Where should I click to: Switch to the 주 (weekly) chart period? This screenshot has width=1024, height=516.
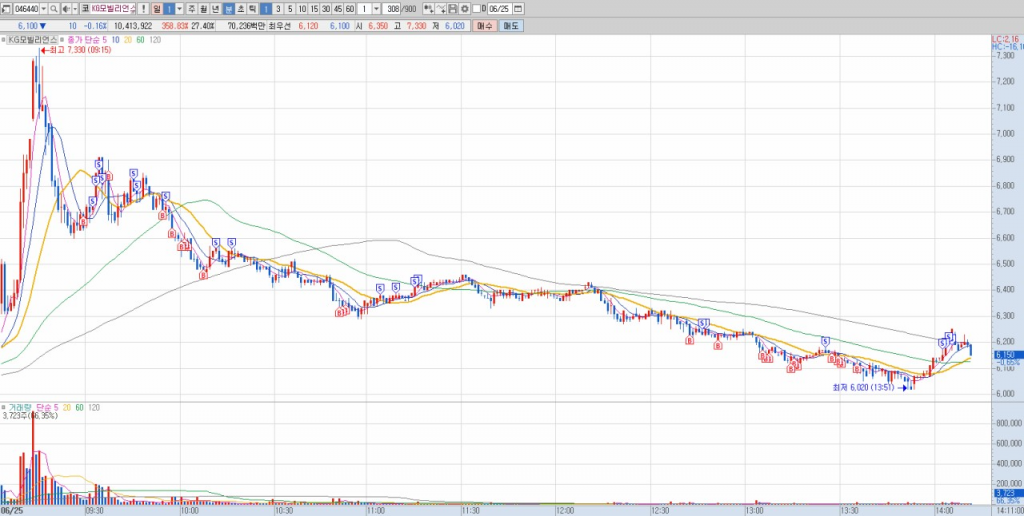coord(191,8)
